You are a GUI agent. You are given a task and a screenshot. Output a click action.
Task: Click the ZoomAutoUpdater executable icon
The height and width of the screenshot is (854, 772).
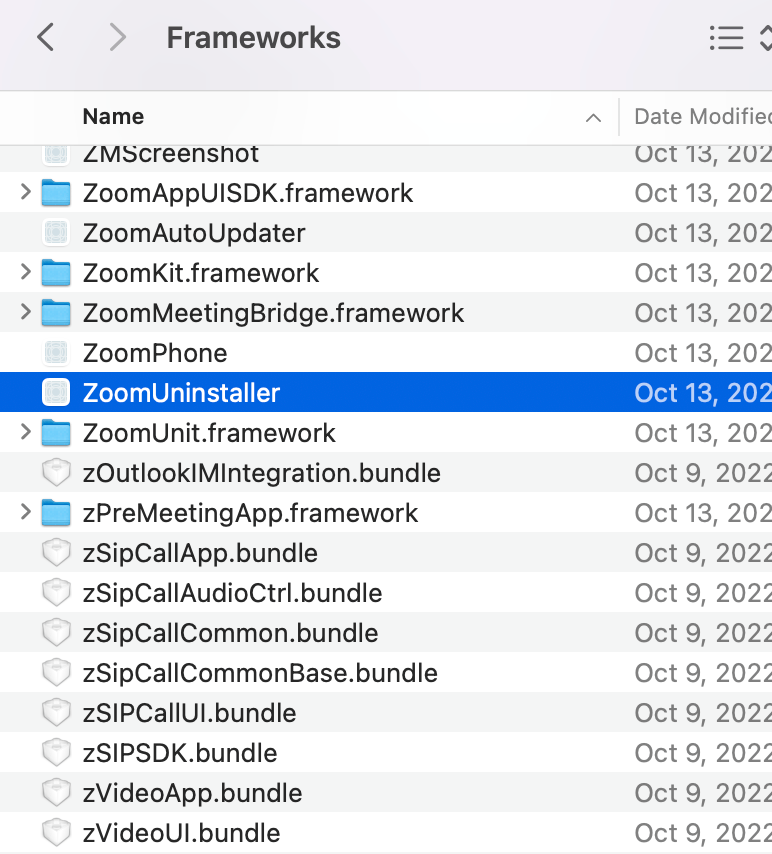pos(56,233)
